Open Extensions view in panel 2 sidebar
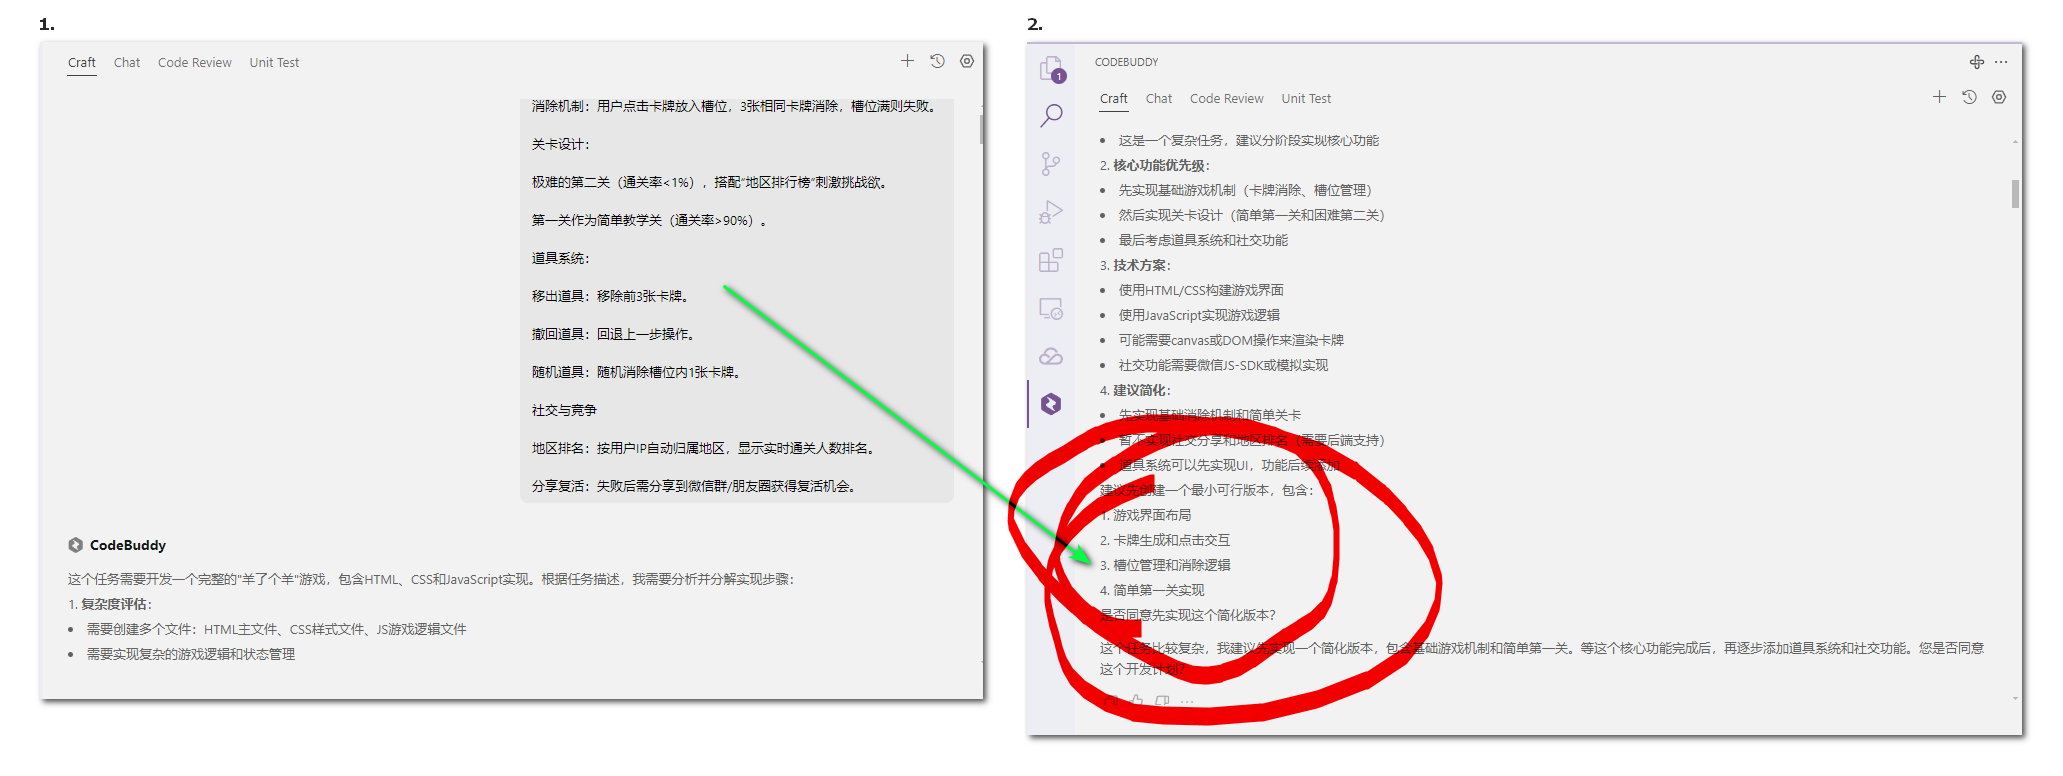This screenshot has width=2063, height=776. [1051, 260]
